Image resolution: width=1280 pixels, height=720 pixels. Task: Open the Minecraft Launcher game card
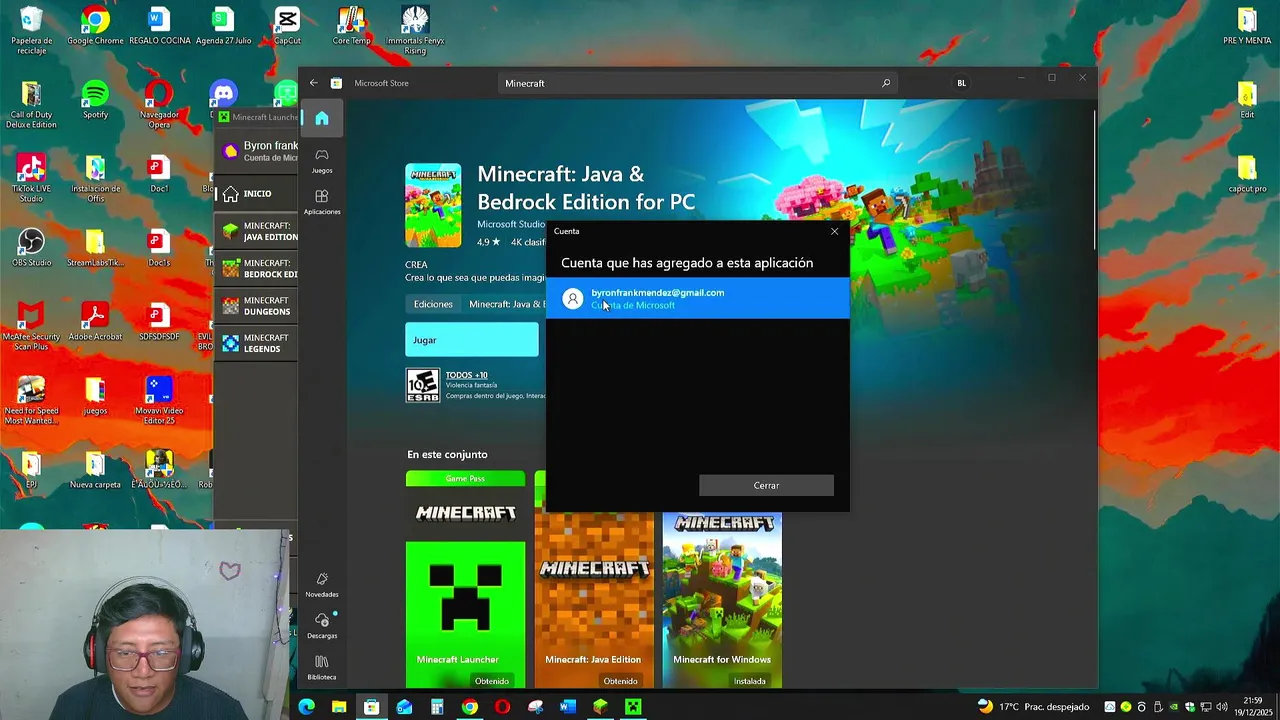465,580
